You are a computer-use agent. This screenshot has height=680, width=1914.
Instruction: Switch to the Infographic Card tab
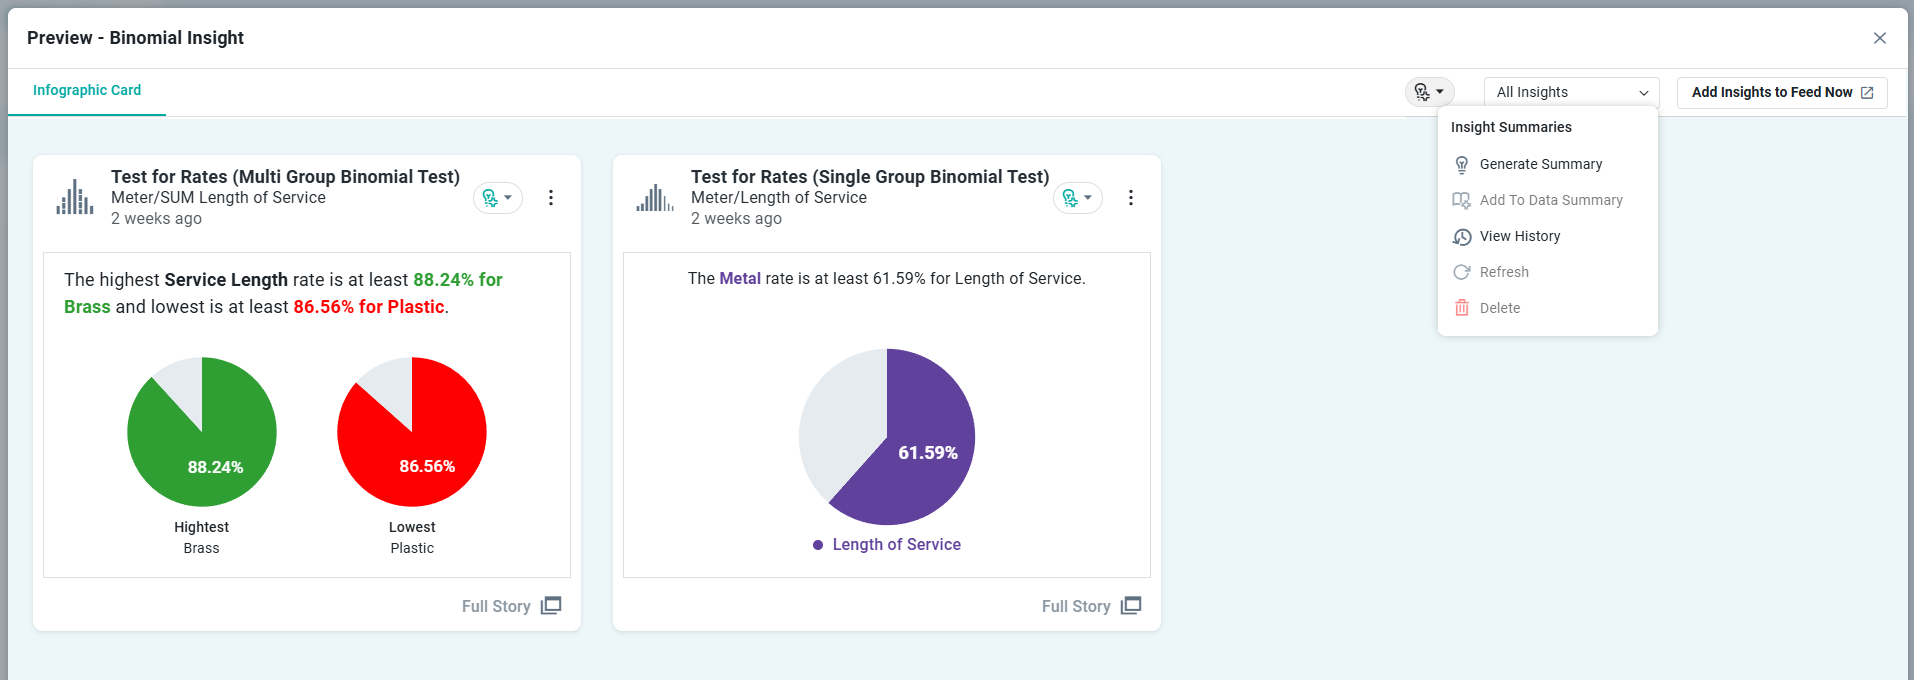click(87, 90)
